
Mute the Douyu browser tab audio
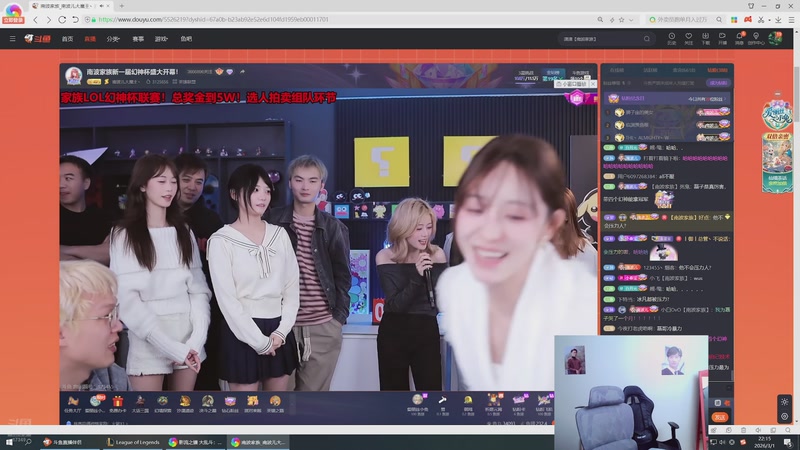[x=102, y=6]
